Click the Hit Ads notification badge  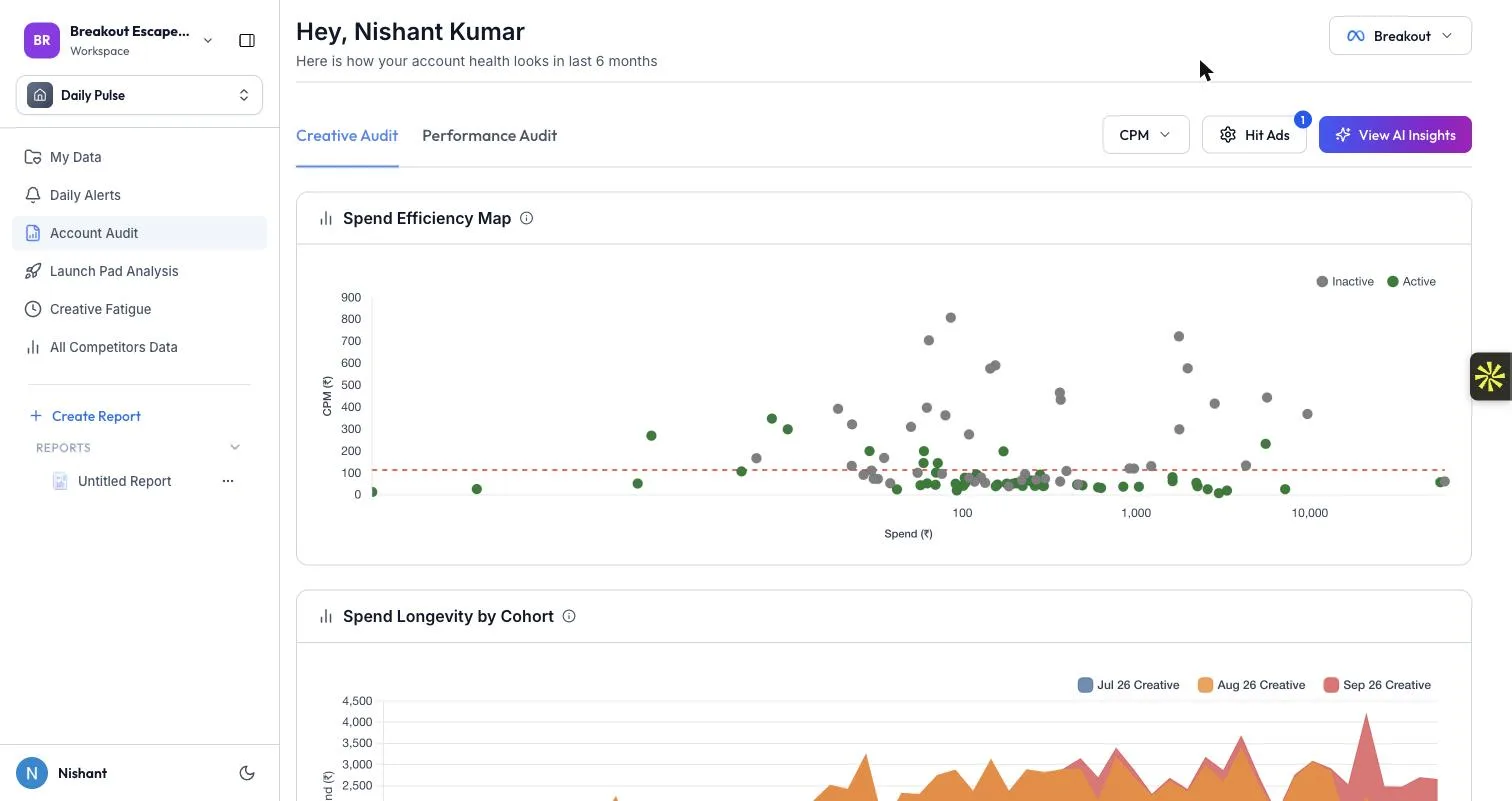(1302, 120)
